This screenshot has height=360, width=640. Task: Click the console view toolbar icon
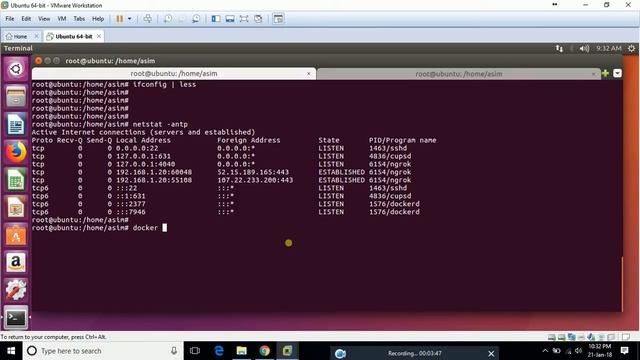[x=278, y=19]
